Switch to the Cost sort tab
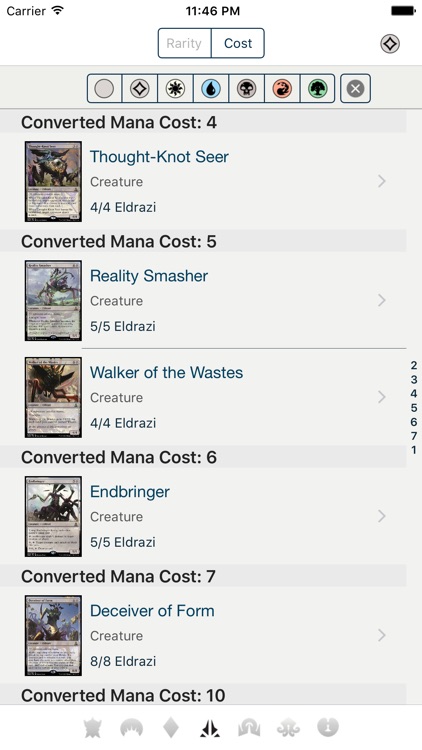The image size is (422, 750). pyautogui.click(x=238, y=43)
